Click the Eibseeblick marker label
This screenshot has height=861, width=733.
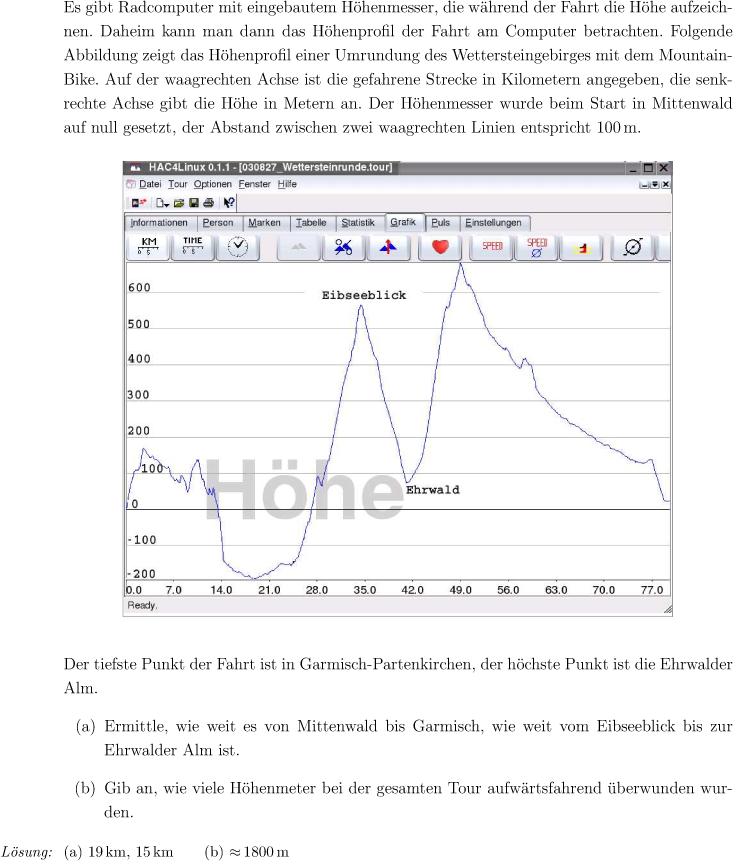[363, 295]
